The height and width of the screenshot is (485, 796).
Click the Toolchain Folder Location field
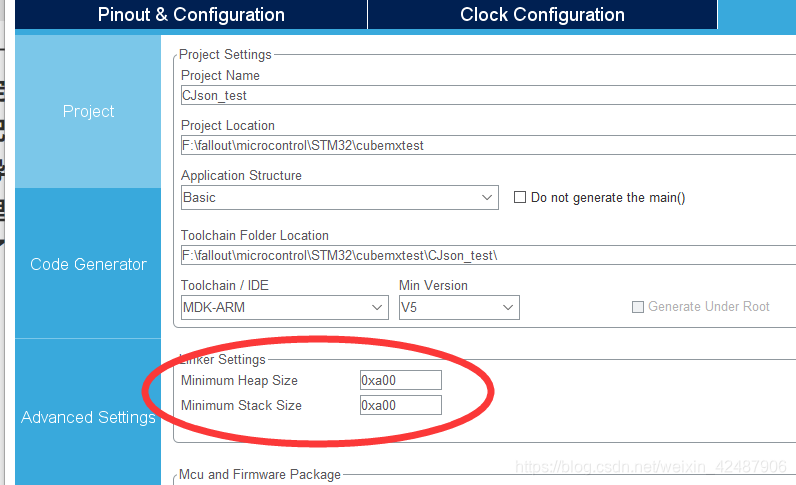(x=488, y=255)
